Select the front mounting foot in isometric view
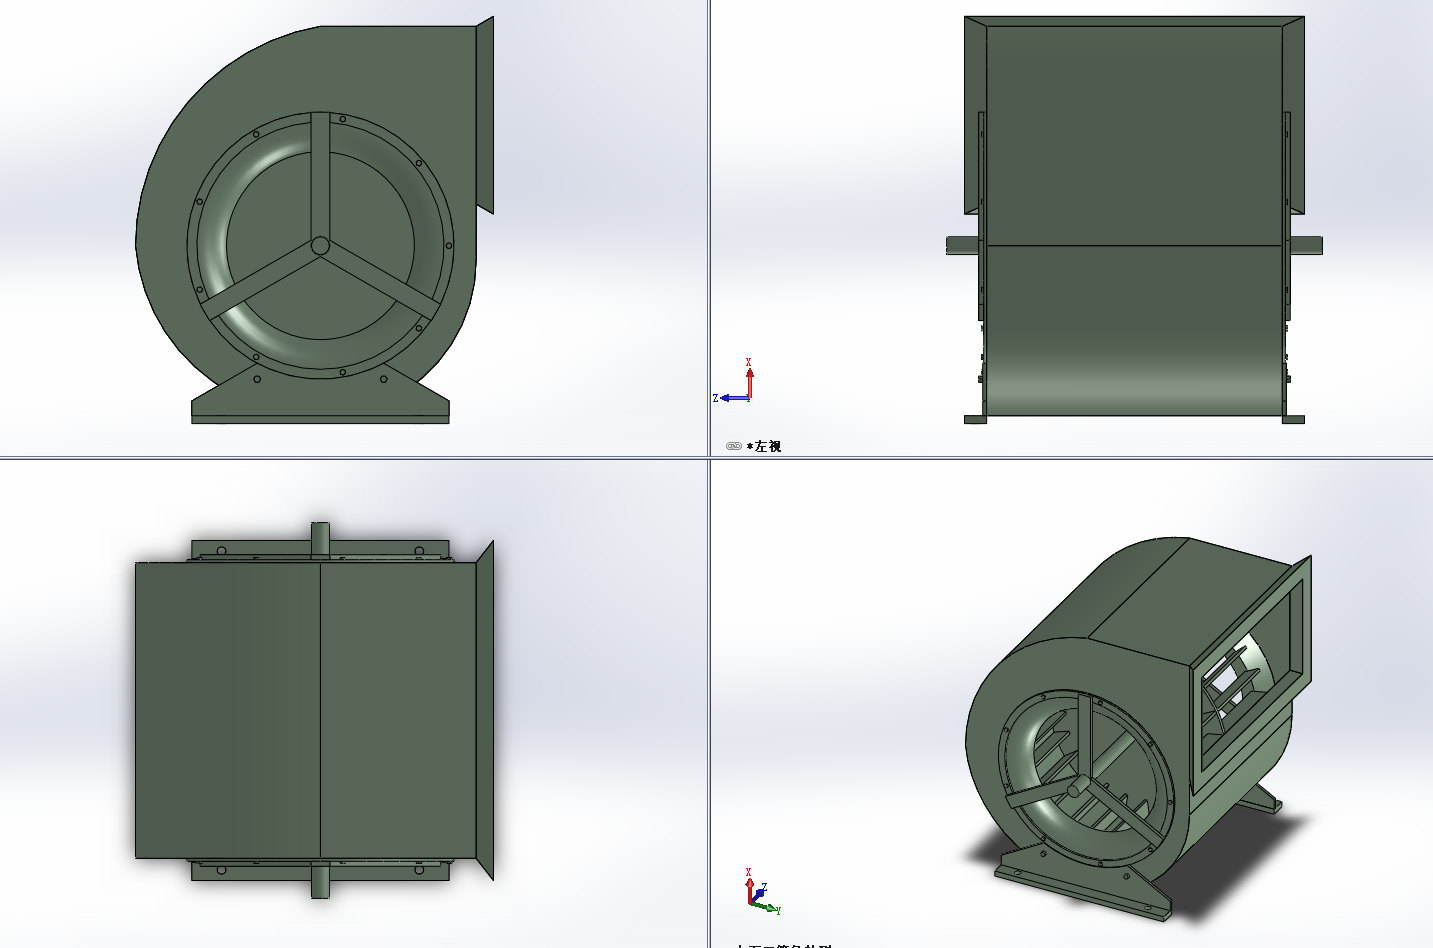This screenshot has width=1433, height=948. click(x=1082, y=883)
